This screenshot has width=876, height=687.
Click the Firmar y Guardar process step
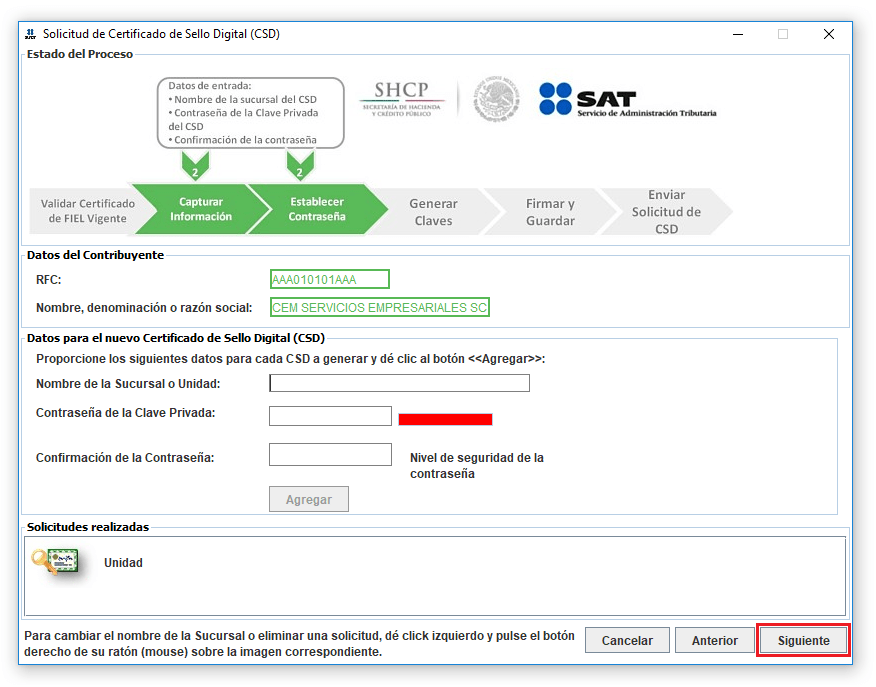point(550,212)
